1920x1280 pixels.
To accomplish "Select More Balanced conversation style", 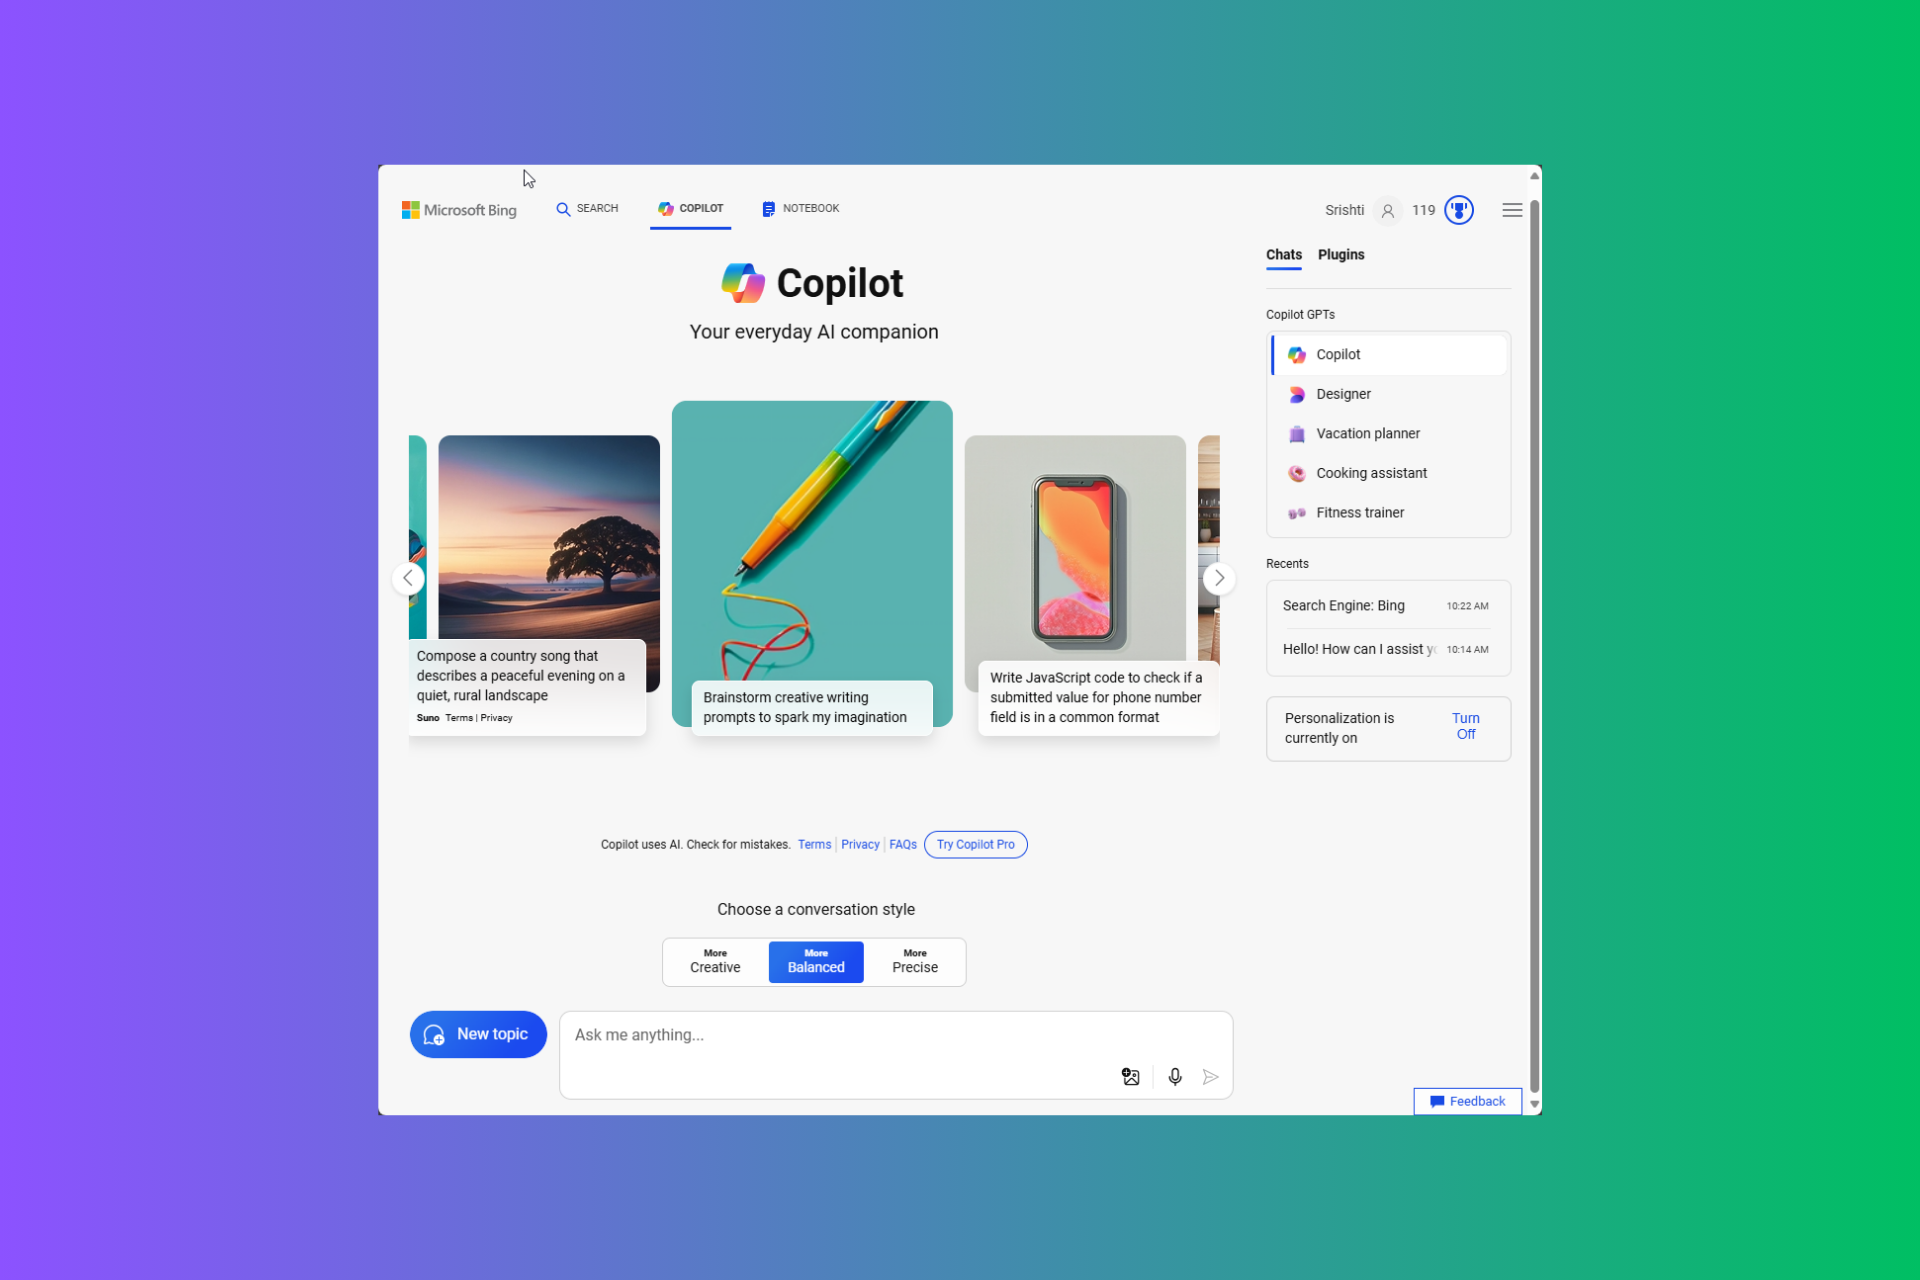I will (816, 961).
